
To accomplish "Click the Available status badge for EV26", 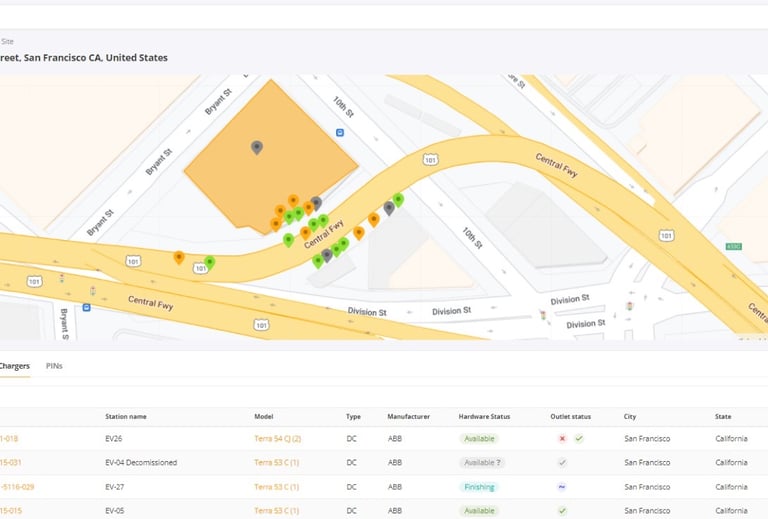I will point(479,438).
